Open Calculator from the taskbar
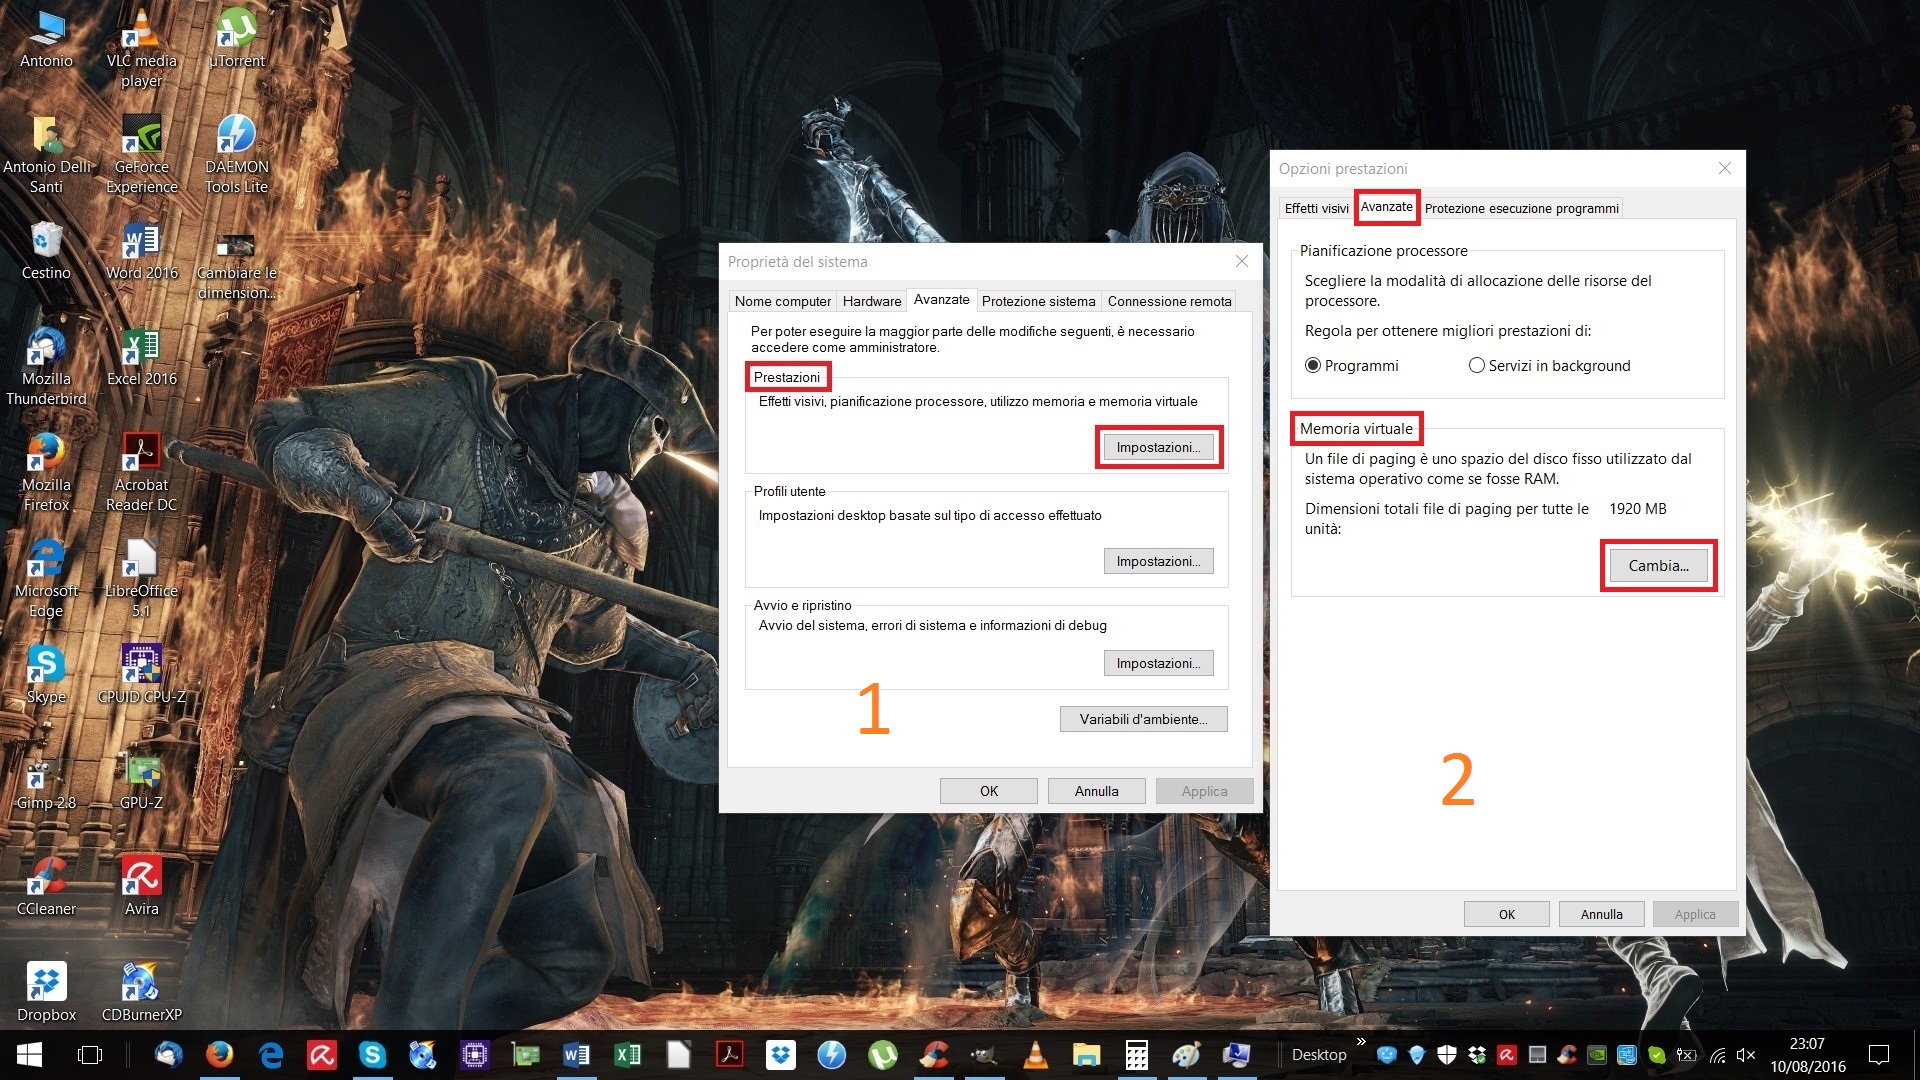 click(x=1137, y=1055)
